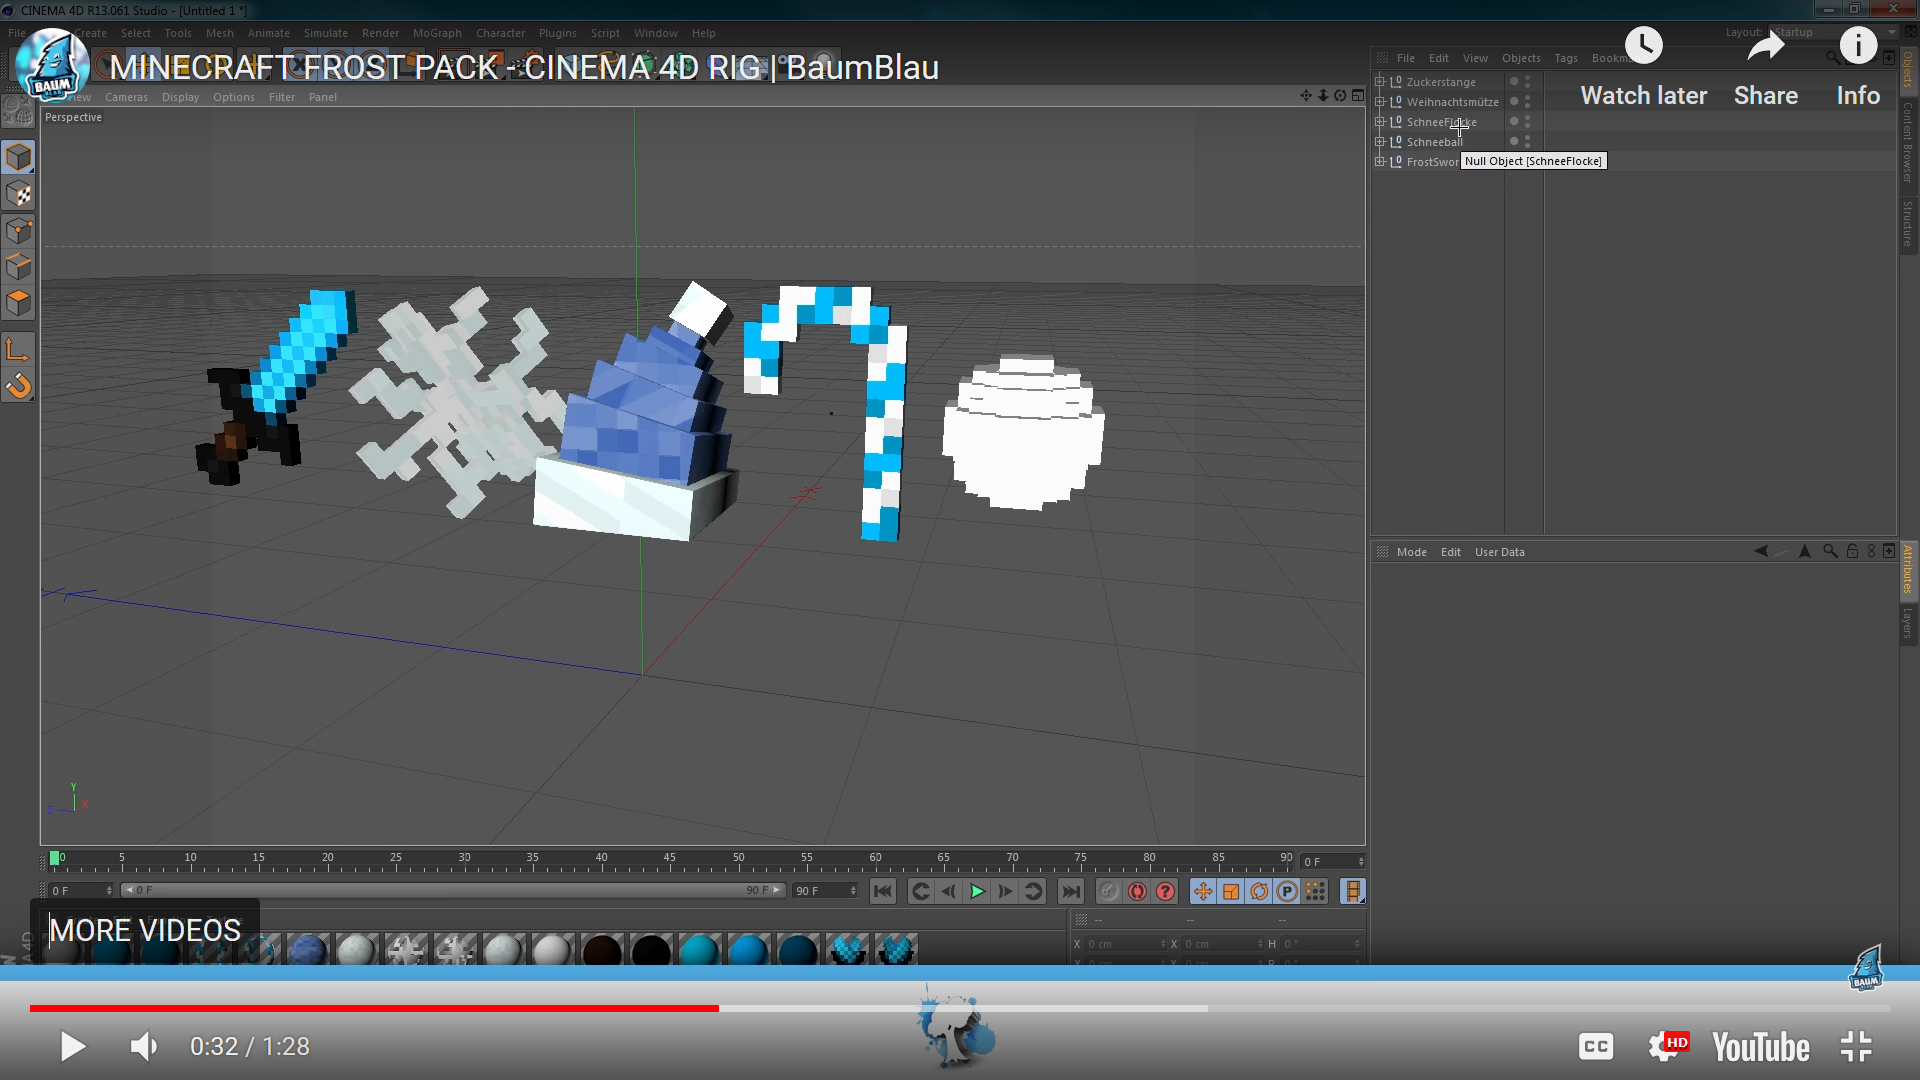Open viewport Cameras menu
This screenshot has height=1080, width=1920.
coord(126,97)
